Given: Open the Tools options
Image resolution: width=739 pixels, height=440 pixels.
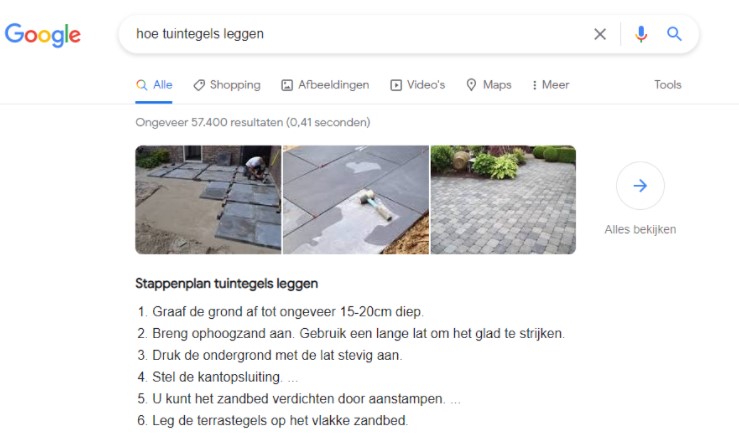Looking at the screenshot, I should tap(667, 85).
